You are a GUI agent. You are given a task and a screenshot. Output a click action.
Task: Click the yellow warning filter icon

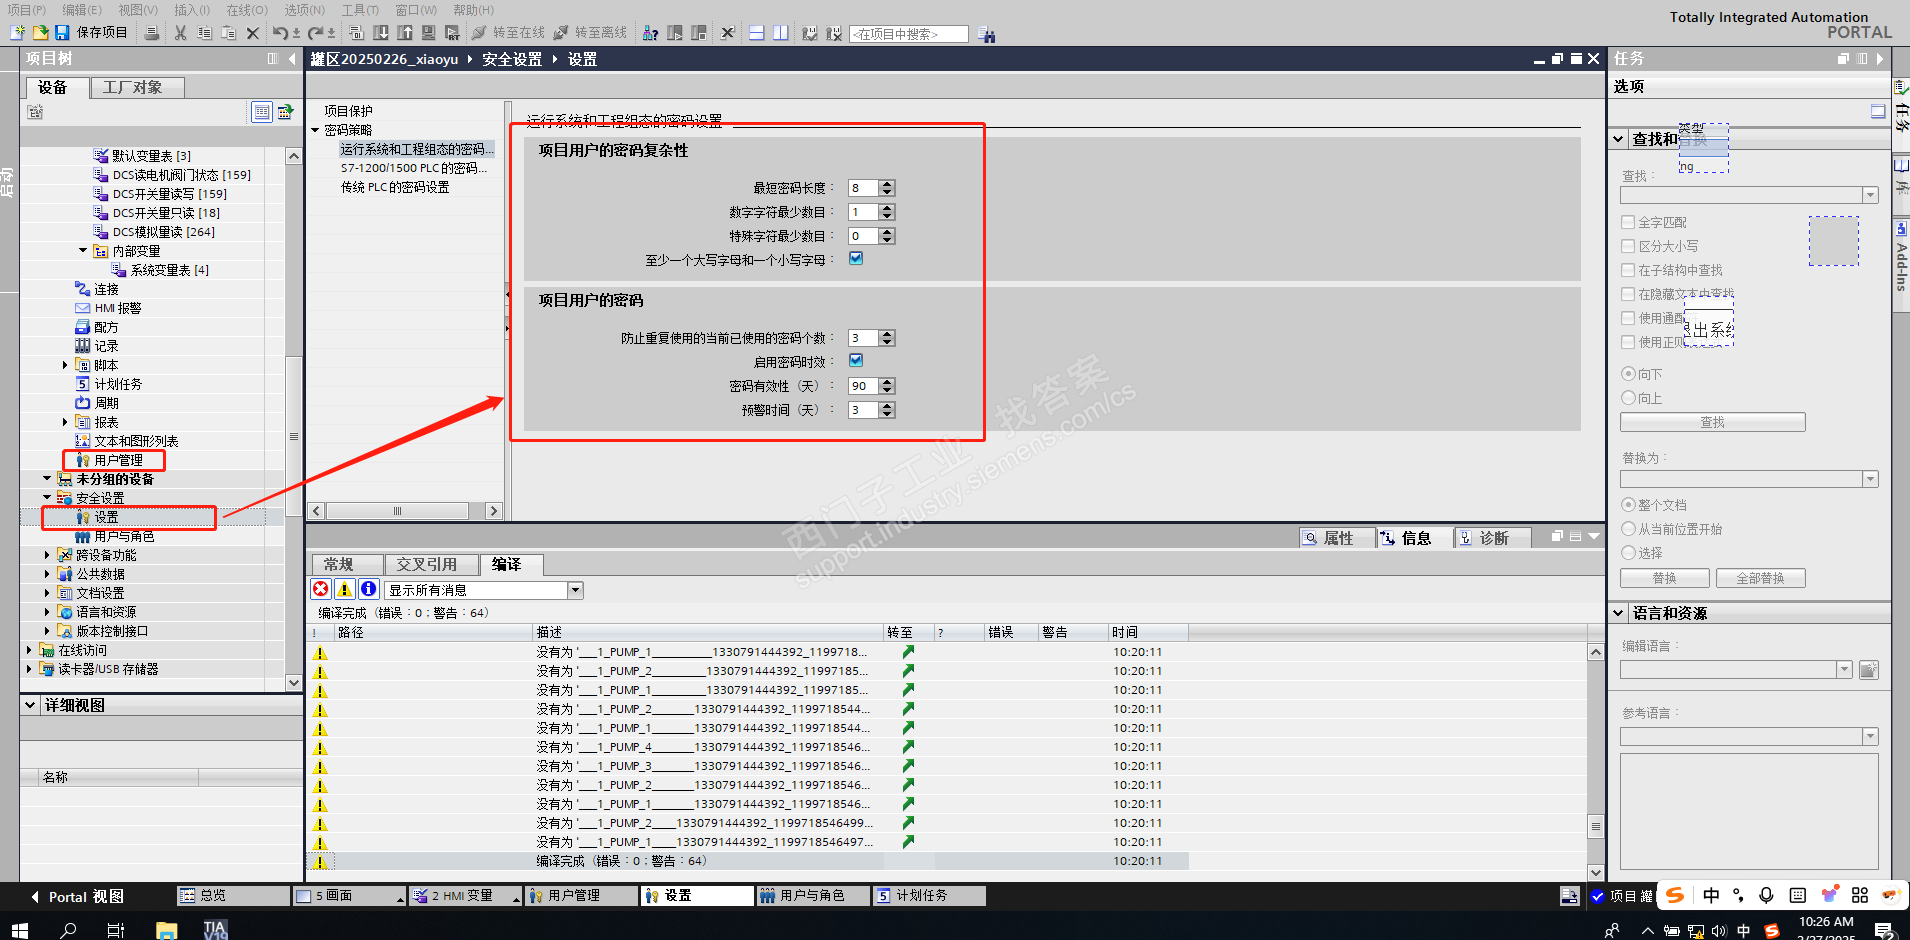pyautogui.click(x=345, y=590)
